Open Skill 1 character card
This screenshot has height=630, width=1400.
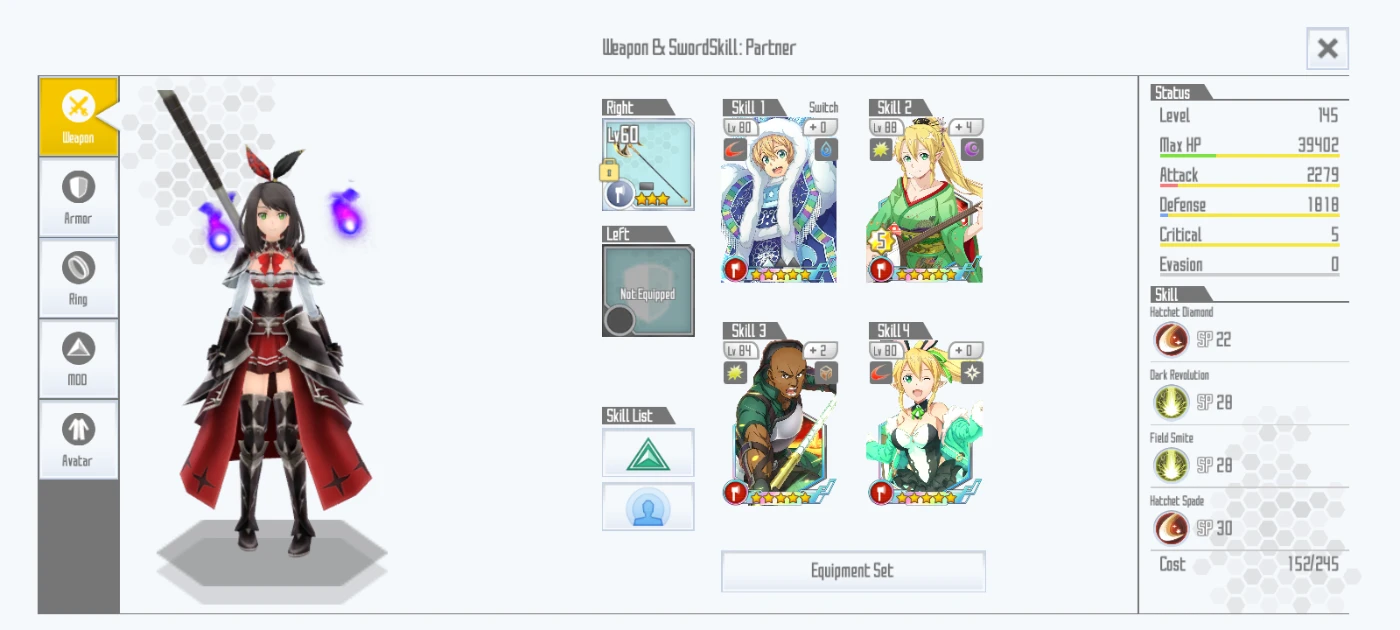[x=779, y=201]
